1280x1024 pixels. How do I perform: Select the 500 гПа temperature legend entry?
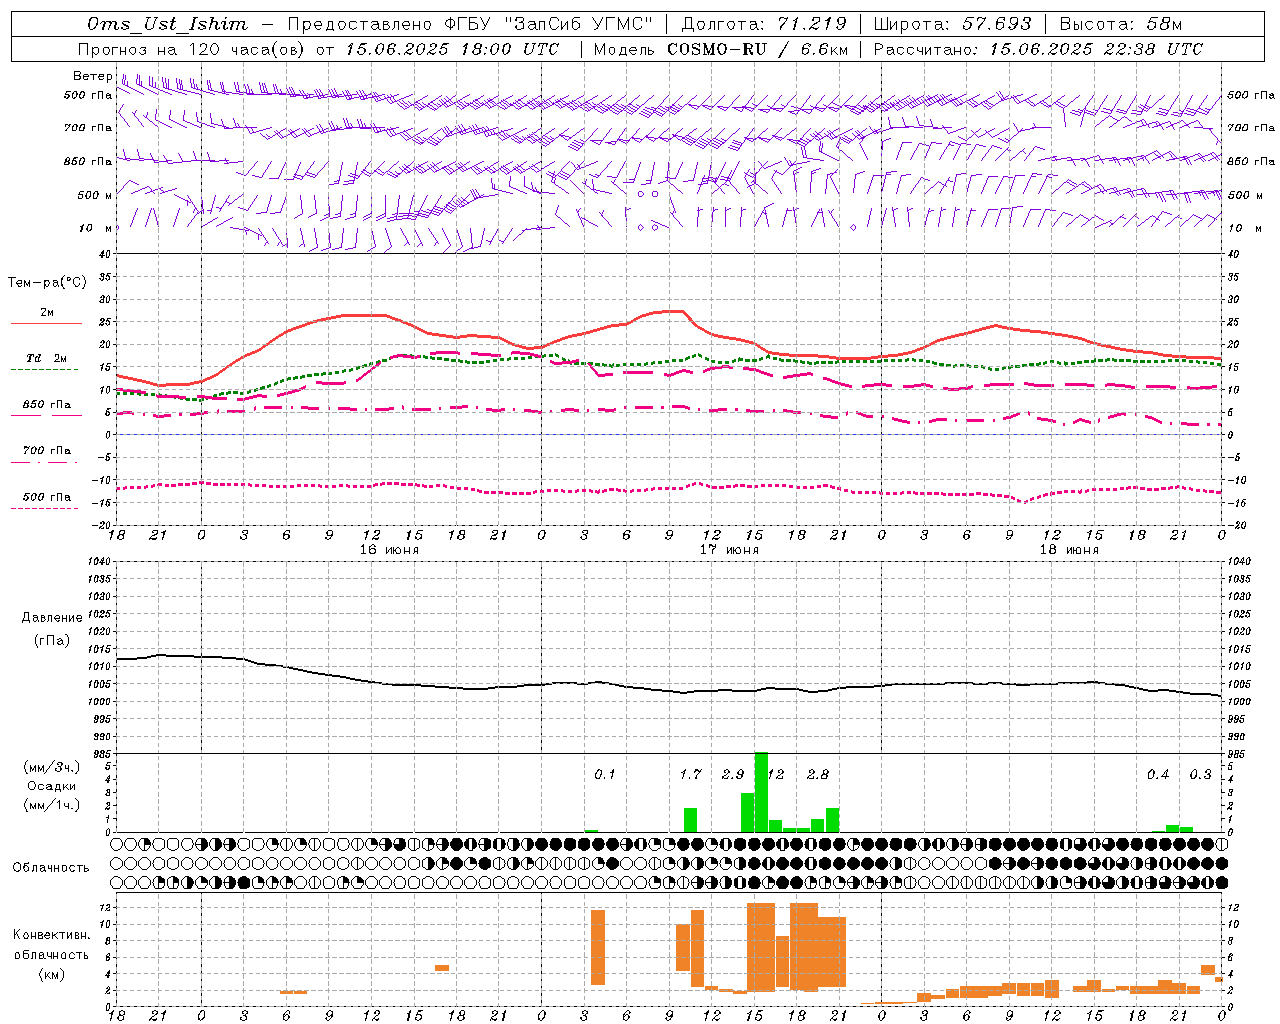pos(47,497)
